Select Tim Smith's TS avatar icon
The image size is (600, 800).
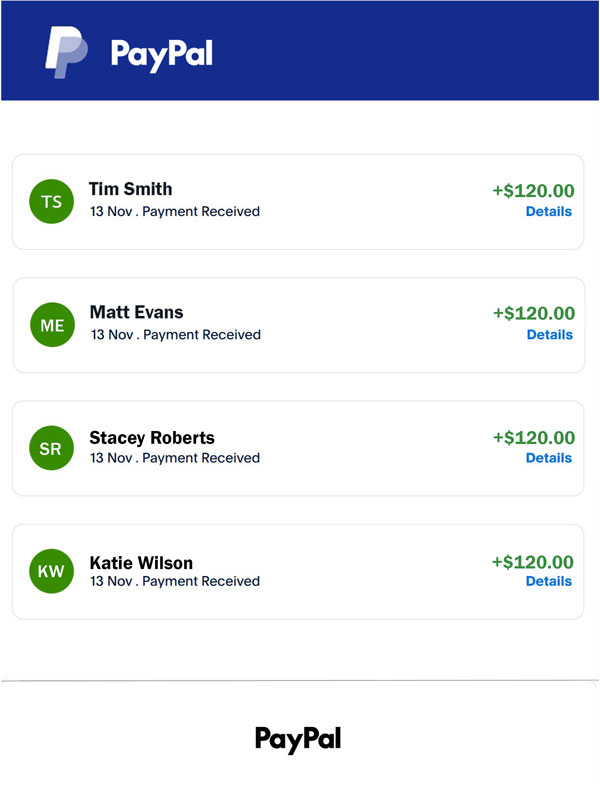point(51,201)
